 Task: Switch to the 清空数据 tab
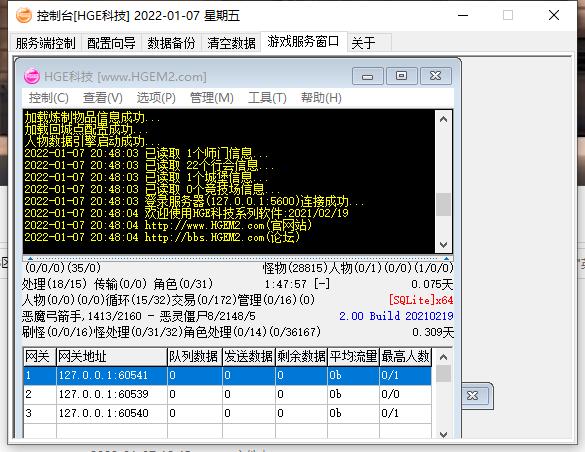click(231, 43)
